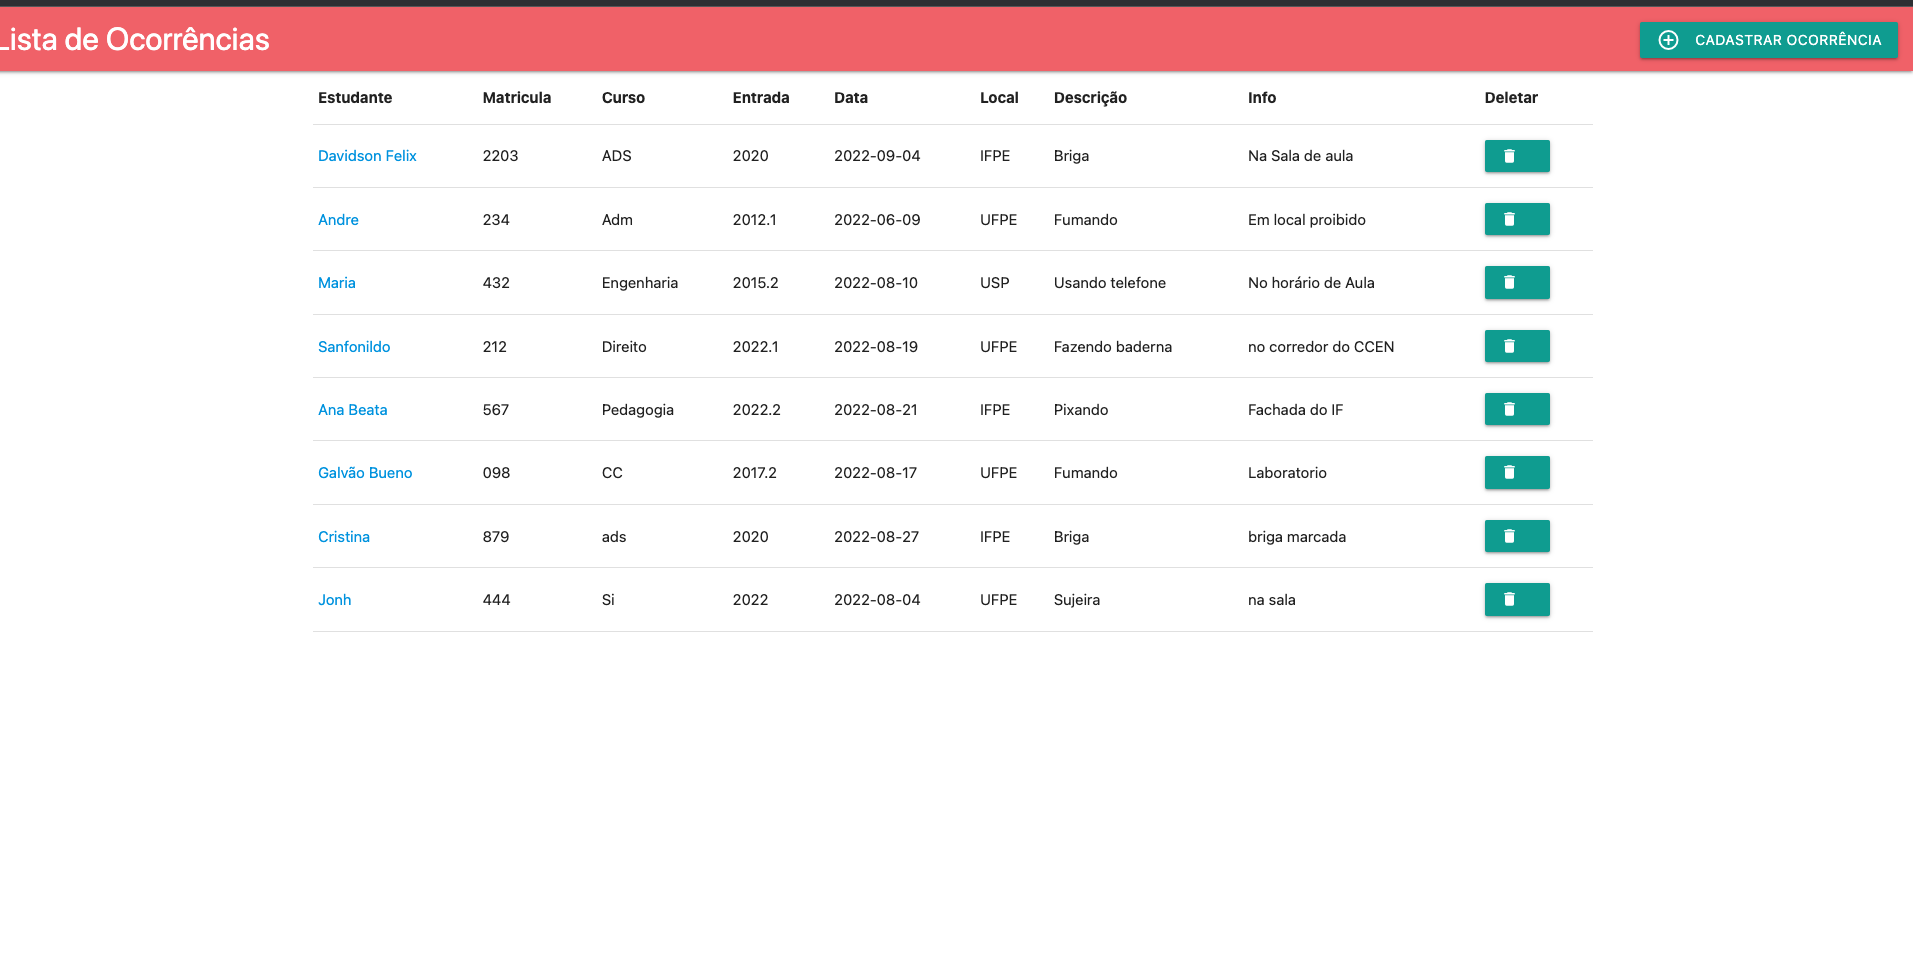Click the Sanfonildo hyperlink

(x=354, y=346)
